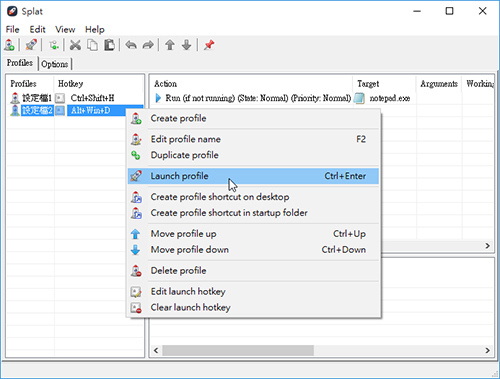Click the Action column header
Image resolution: width=500 pixels, height=379 pixels.
pyautogui.click(x=252, y=83)
